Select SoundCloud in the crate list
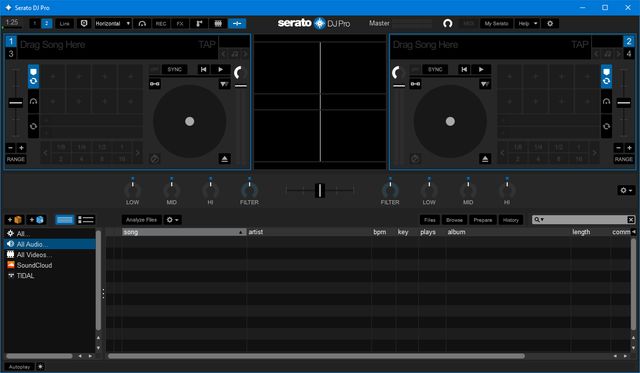This screenshot has height=373, width=640. (50, 265)
